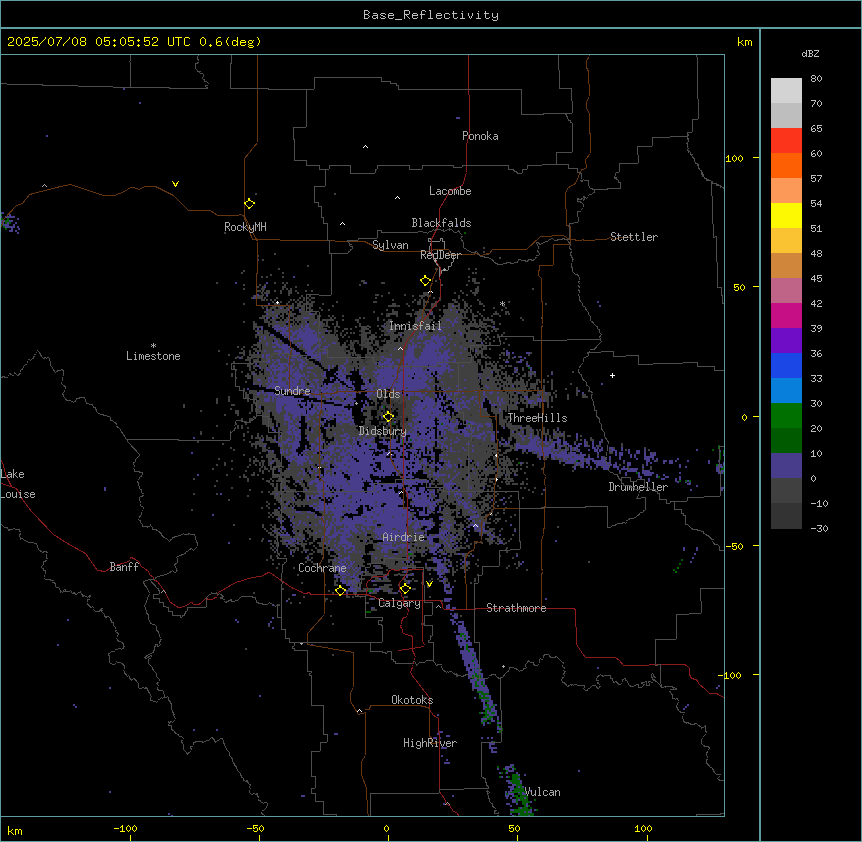
Task: Select the Okotoks map label
Action: (412, 700)
